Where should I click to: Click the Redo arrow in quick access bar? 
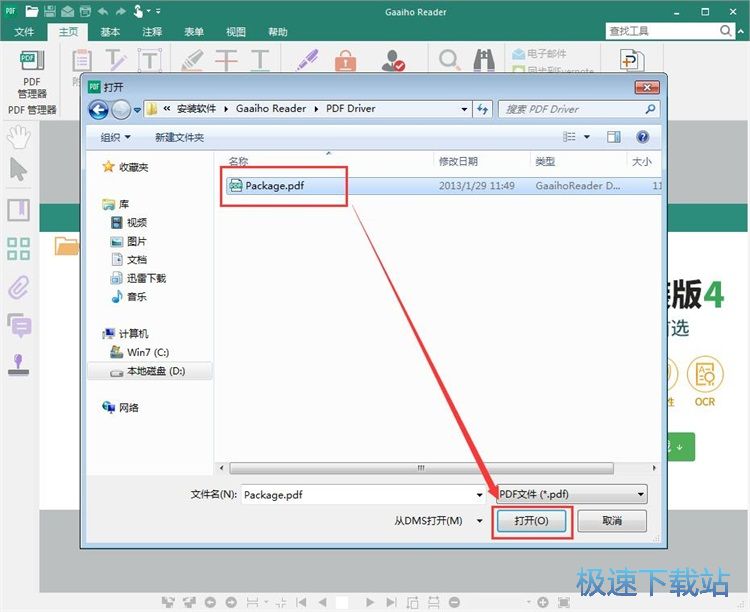[120, 11]
